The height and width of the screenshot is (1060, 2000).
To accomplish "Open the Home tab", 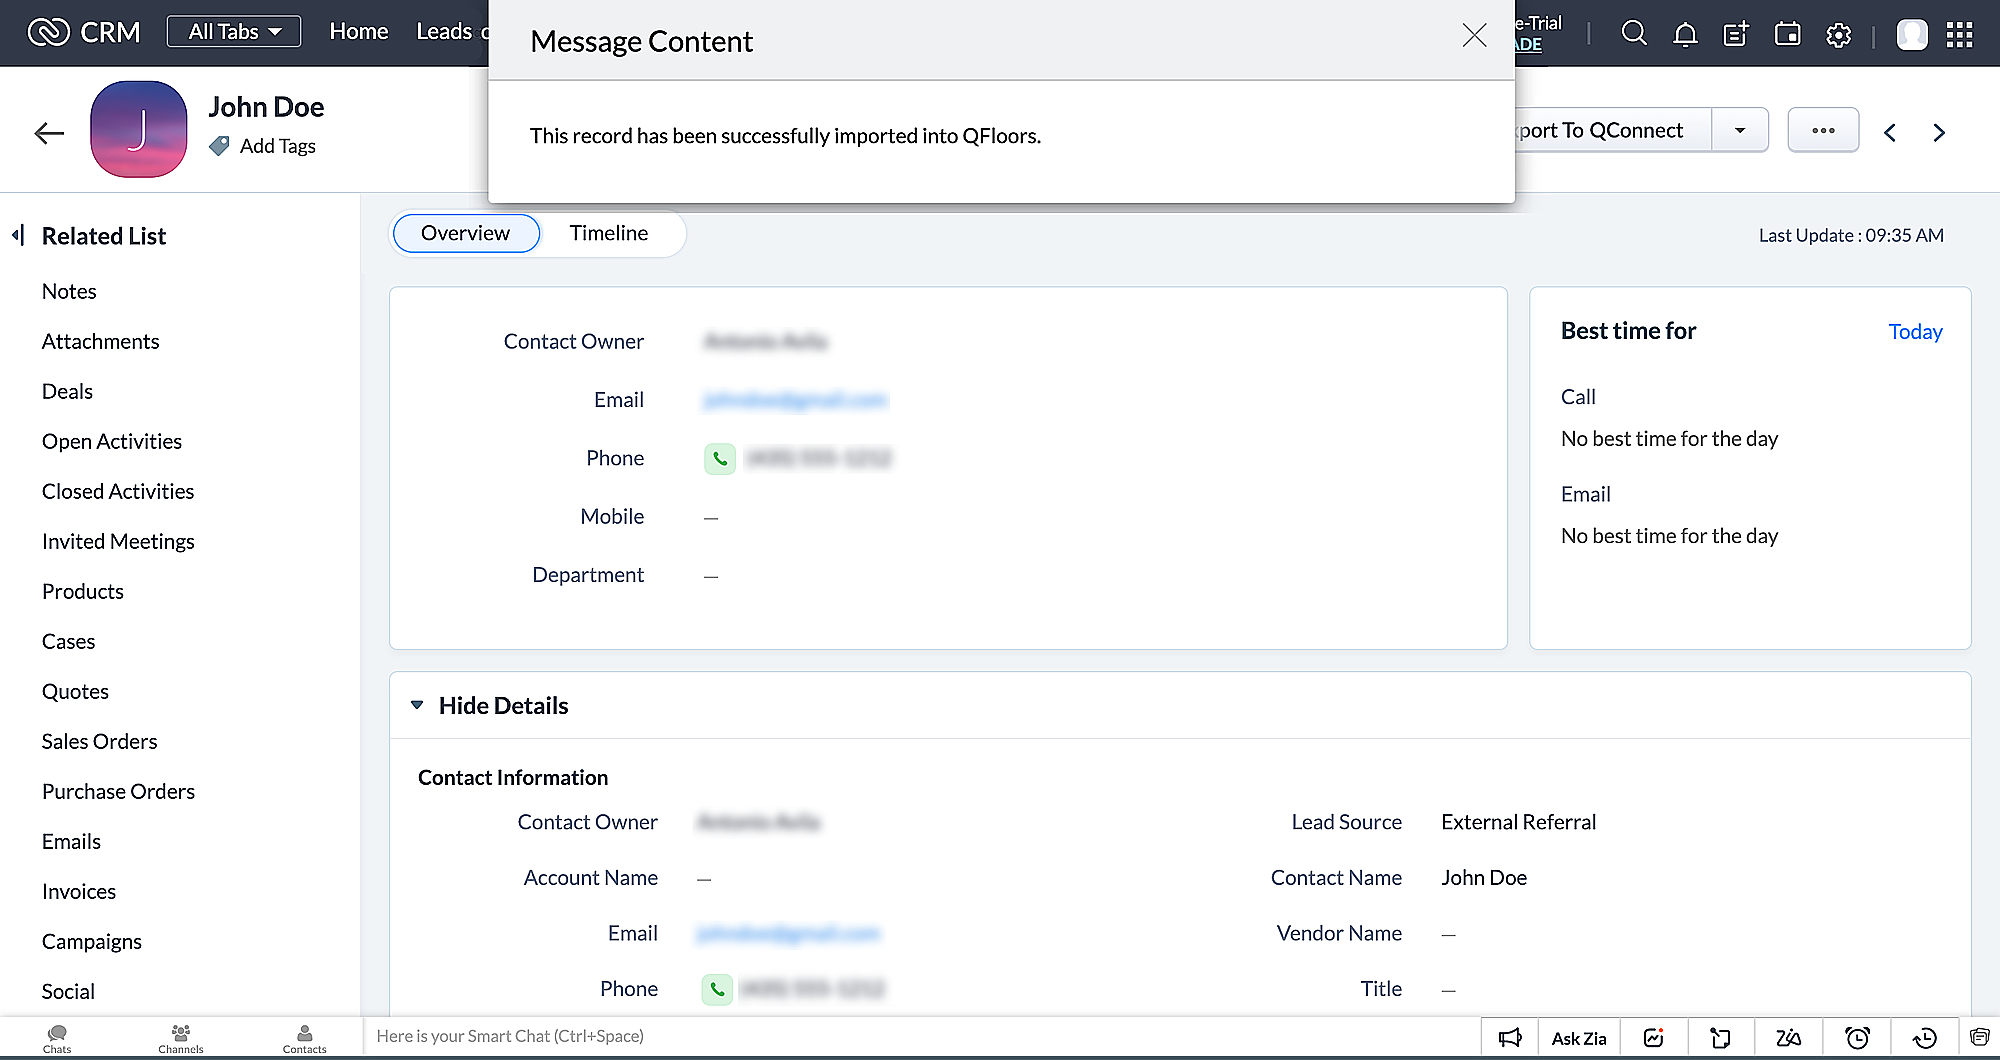I will click(359, 32).
